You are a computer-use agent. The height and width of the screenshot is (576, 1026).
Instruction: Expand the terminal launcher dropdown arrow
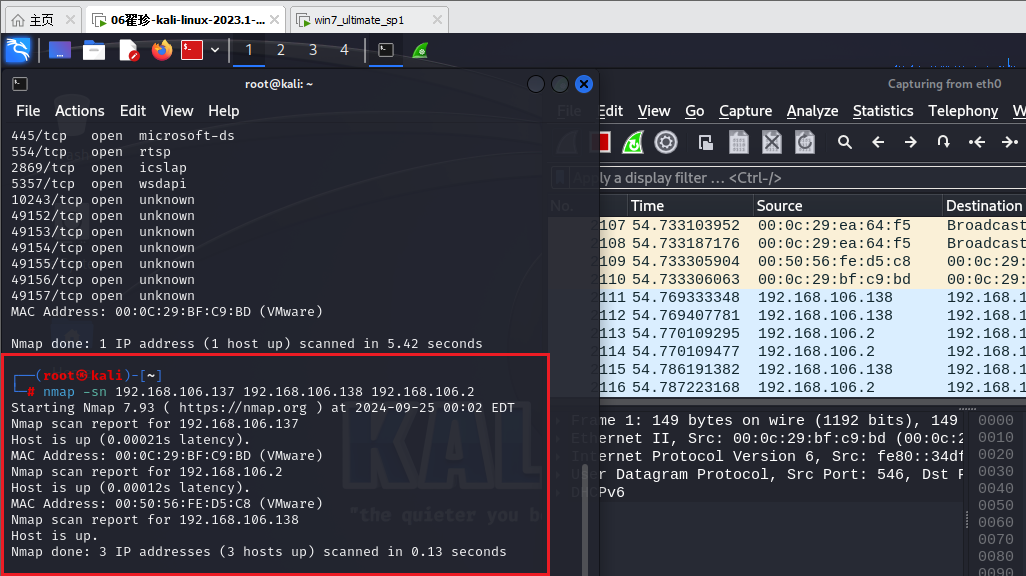[215, 50]
